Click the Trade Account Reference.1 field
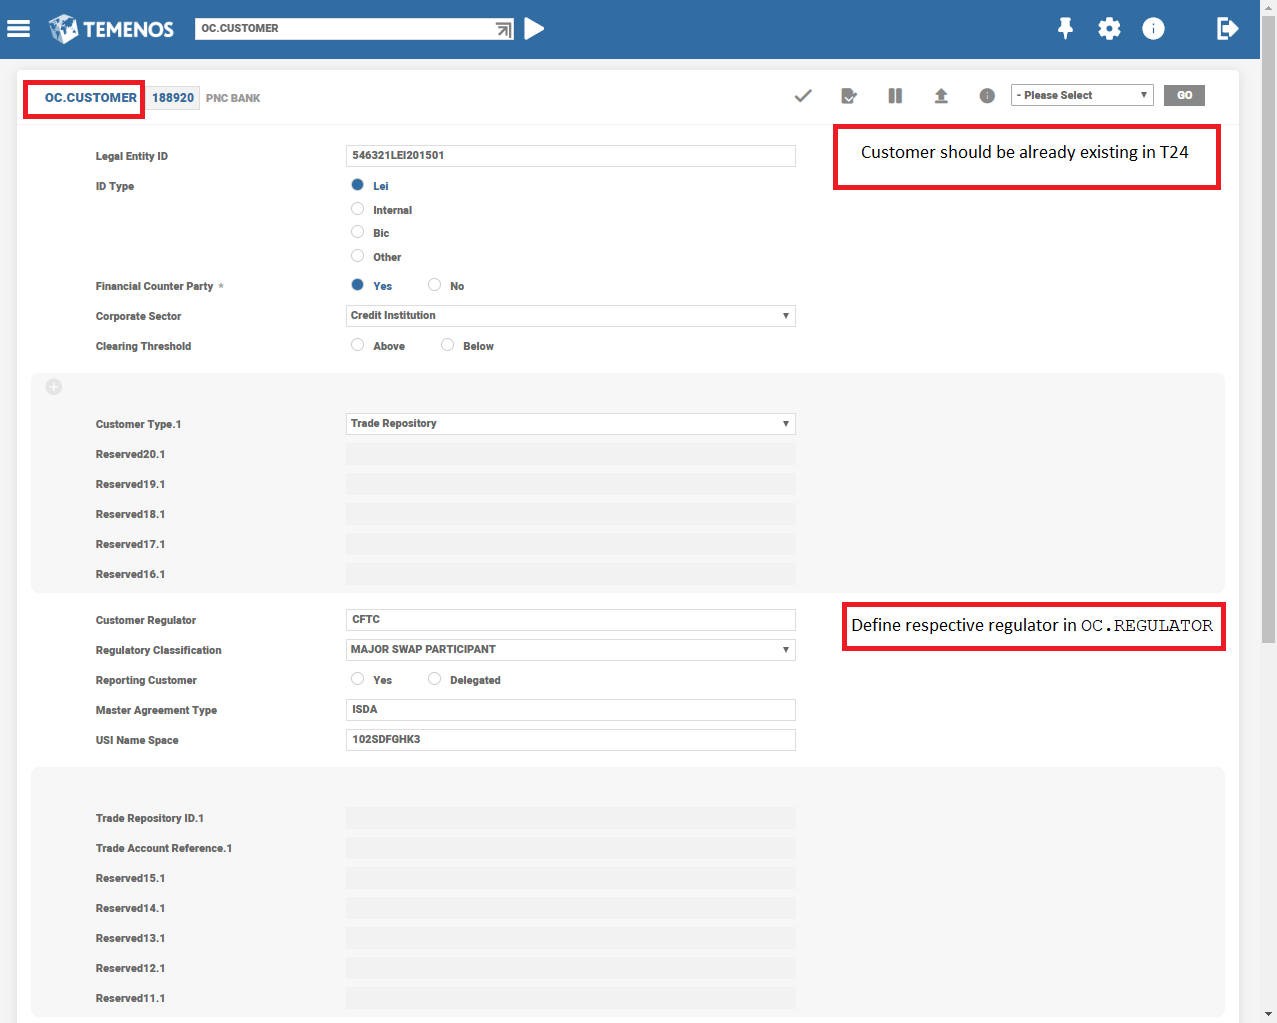Screen dimensions: 1277x1023 [x=570, y=848]
